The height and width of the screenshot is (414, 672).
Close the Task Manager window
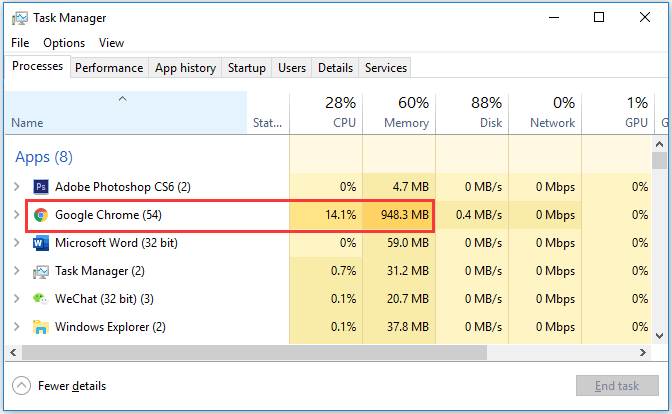[645, 18]
